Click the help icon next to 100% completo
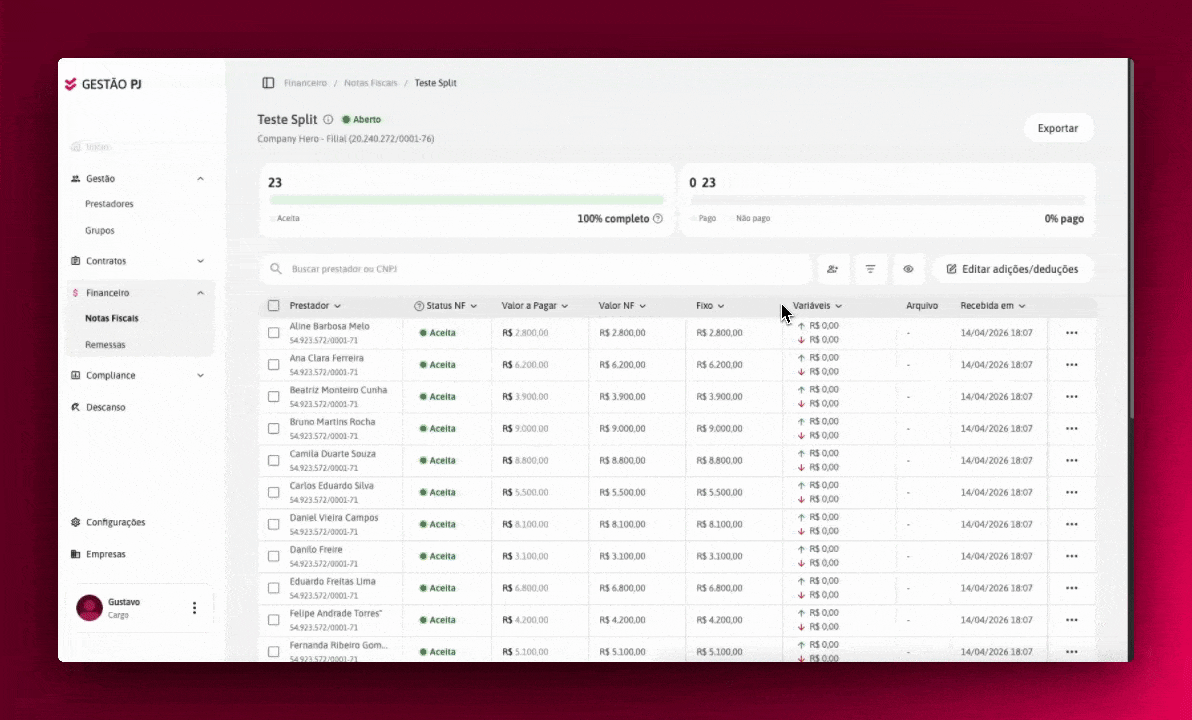 tap(658, 218)
